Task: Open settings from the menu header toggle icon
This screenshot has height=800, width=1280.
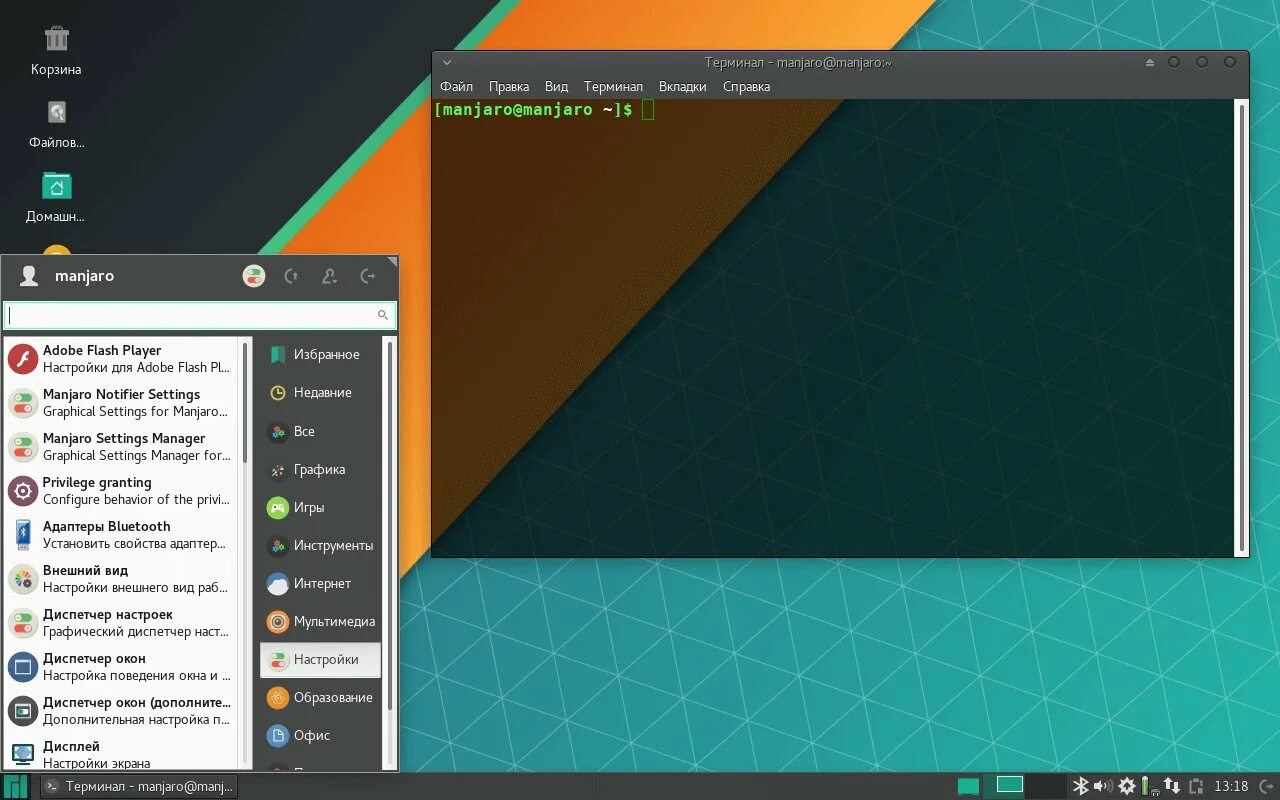Action: 254,276
